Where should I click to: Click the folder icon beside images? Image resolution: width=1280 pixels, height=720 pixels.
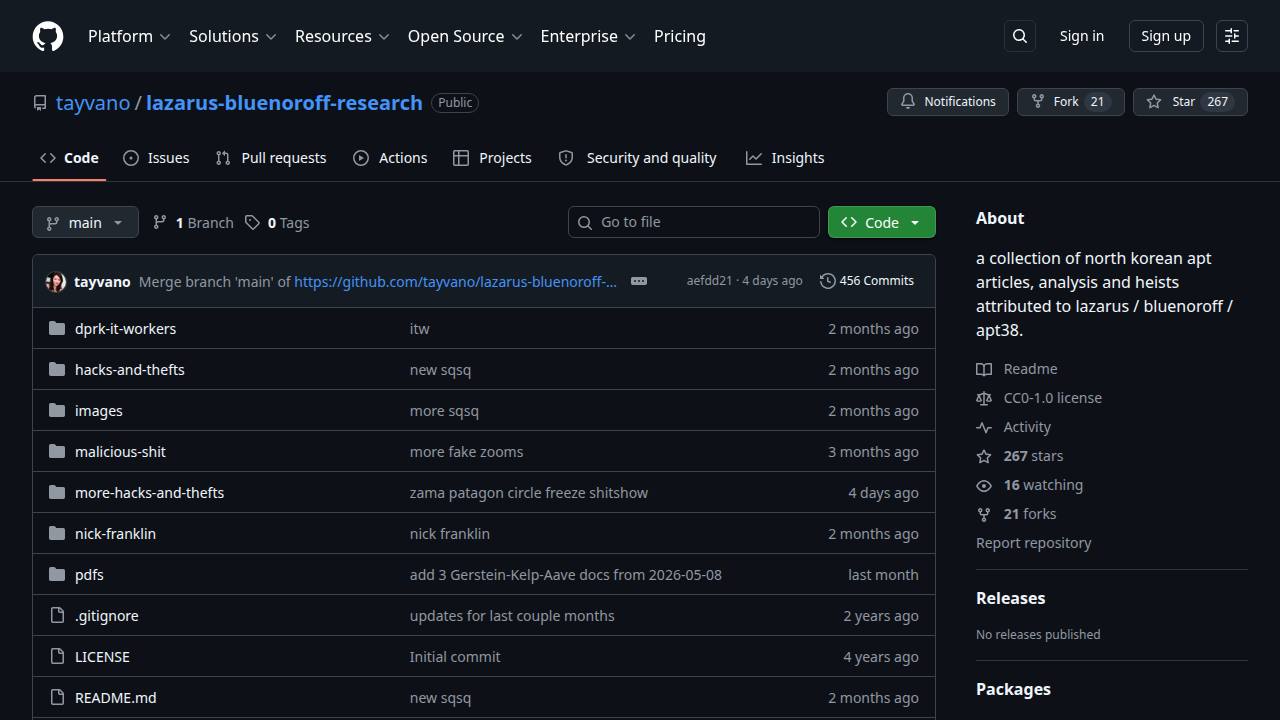coord(57,411)
